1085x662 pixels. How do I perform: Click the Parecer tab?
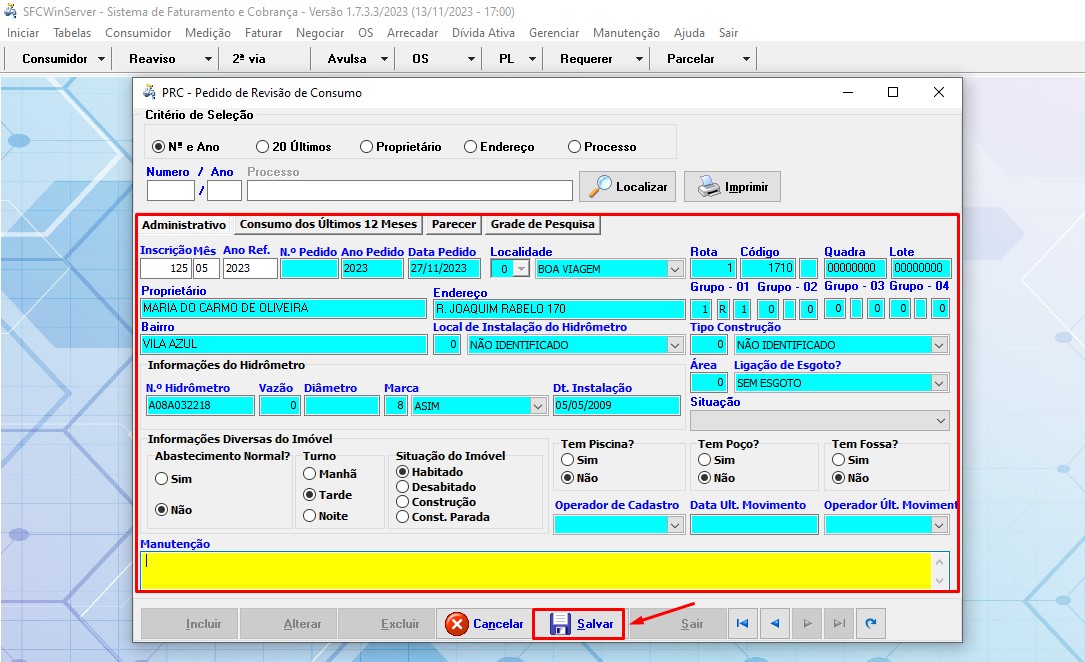click(454, 224)
